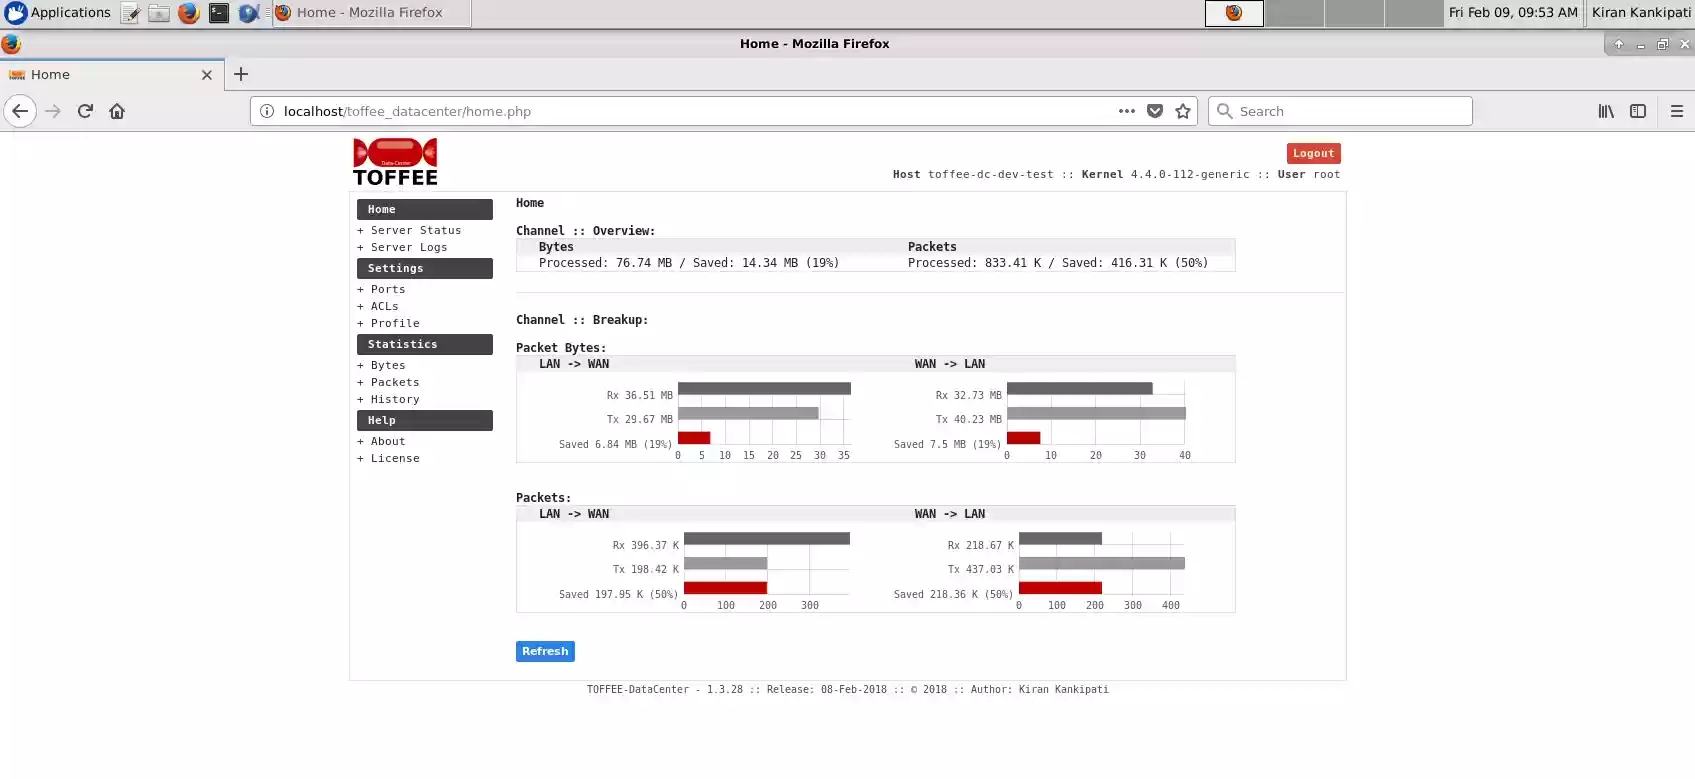Open the Pocket save icon
The image size is (1695, 779).
1155,111
